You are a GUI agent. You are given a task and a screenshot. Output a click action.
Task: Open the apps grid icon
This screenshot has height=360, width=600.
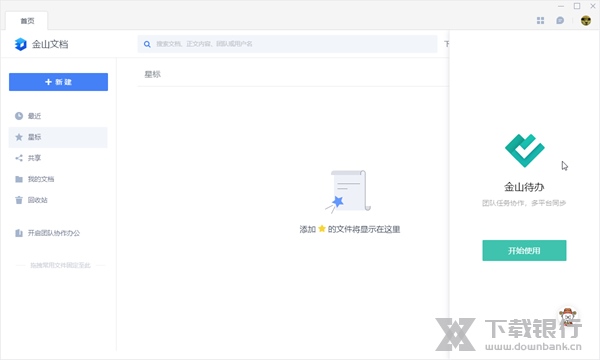[540, 21]
